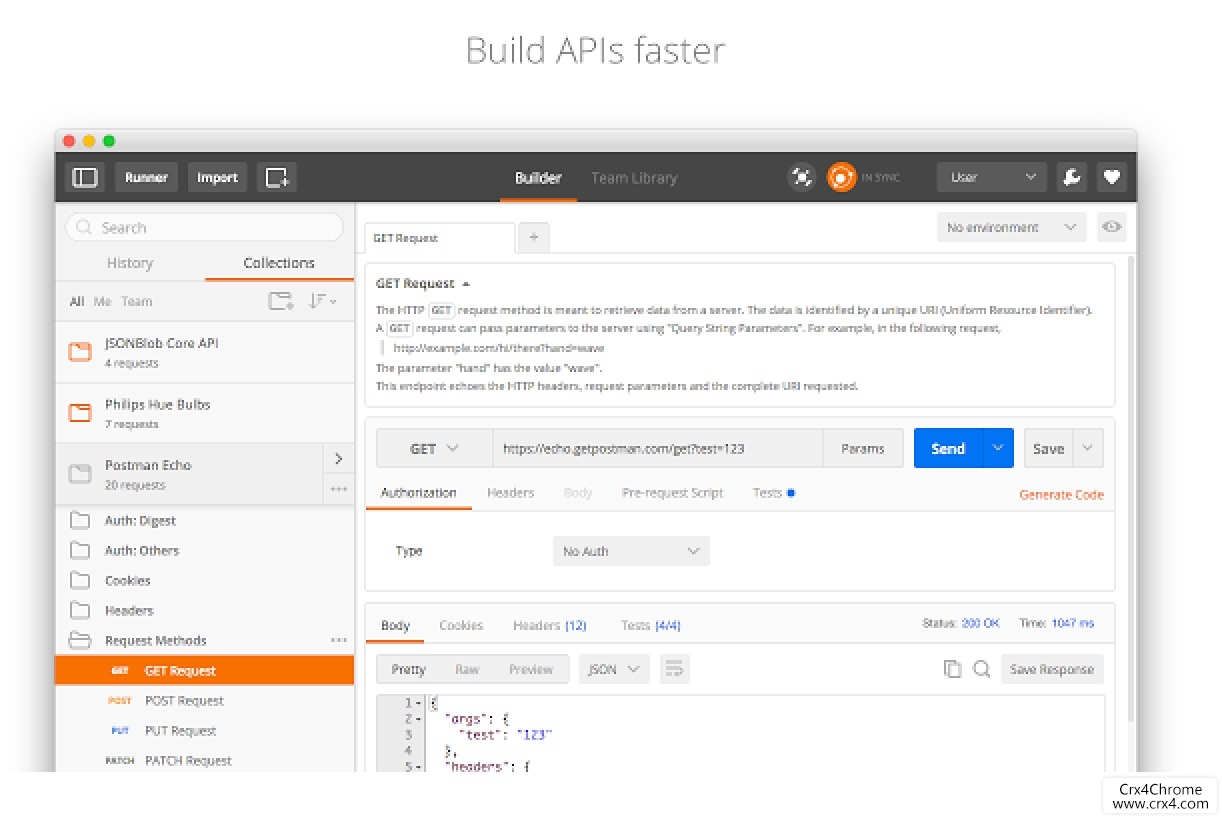Open Request Methods folder ellipsis menu

click(339, 640)
